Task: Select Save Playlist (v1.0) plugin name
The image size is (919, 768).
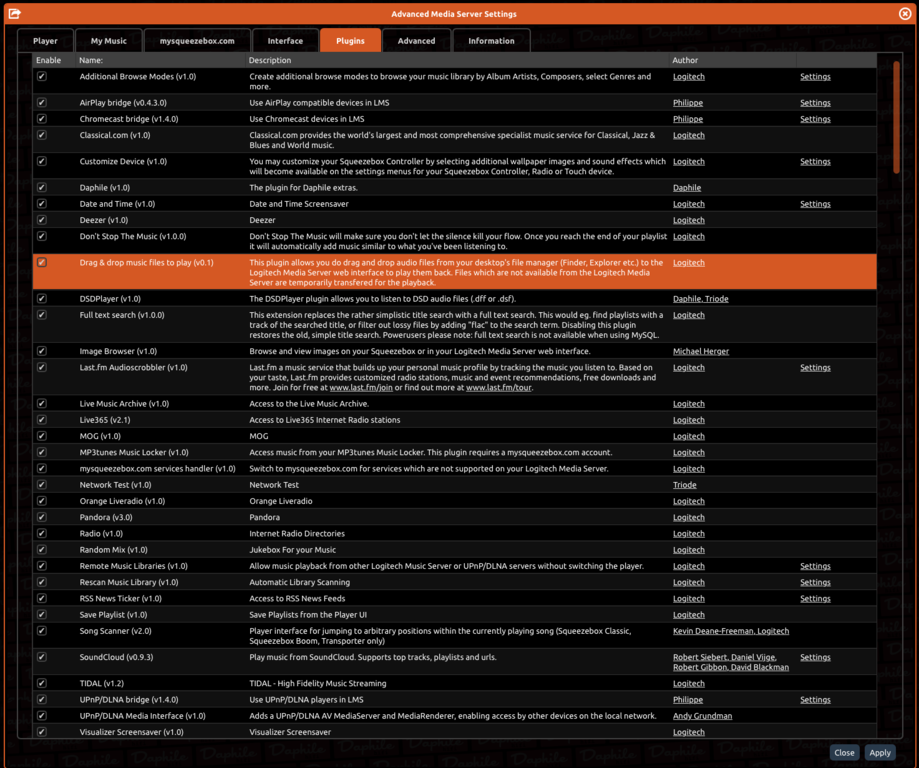Action: point(114,615)
